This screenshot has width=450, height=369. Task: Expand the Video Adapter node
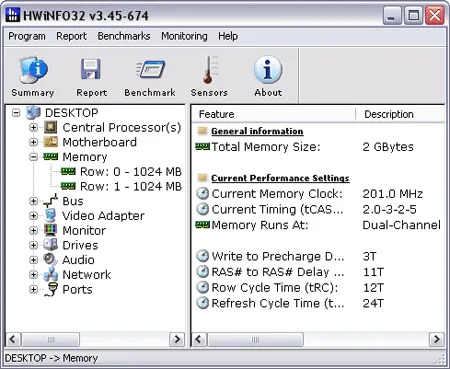(x=33, y=216)
